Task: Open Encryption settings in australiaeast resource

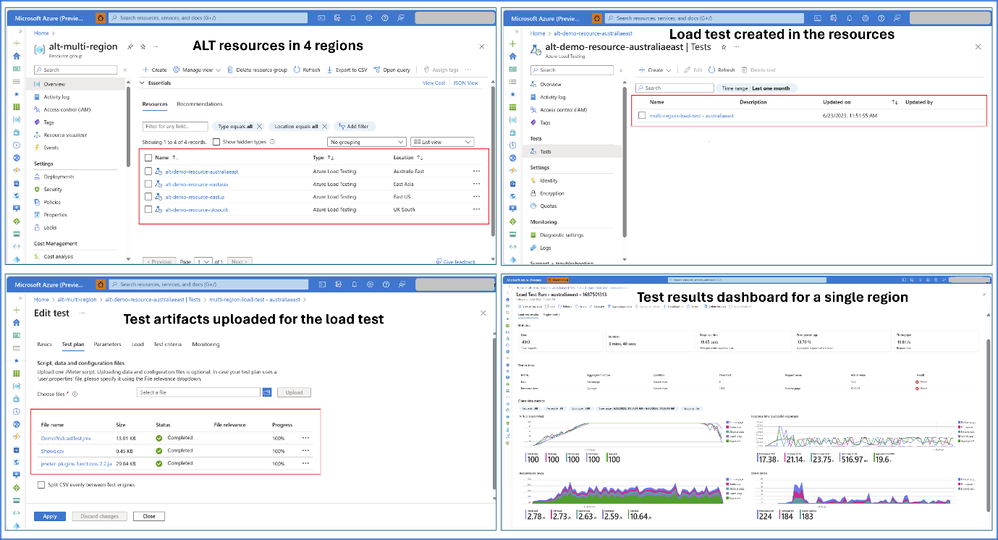Action: pos(547,194)
